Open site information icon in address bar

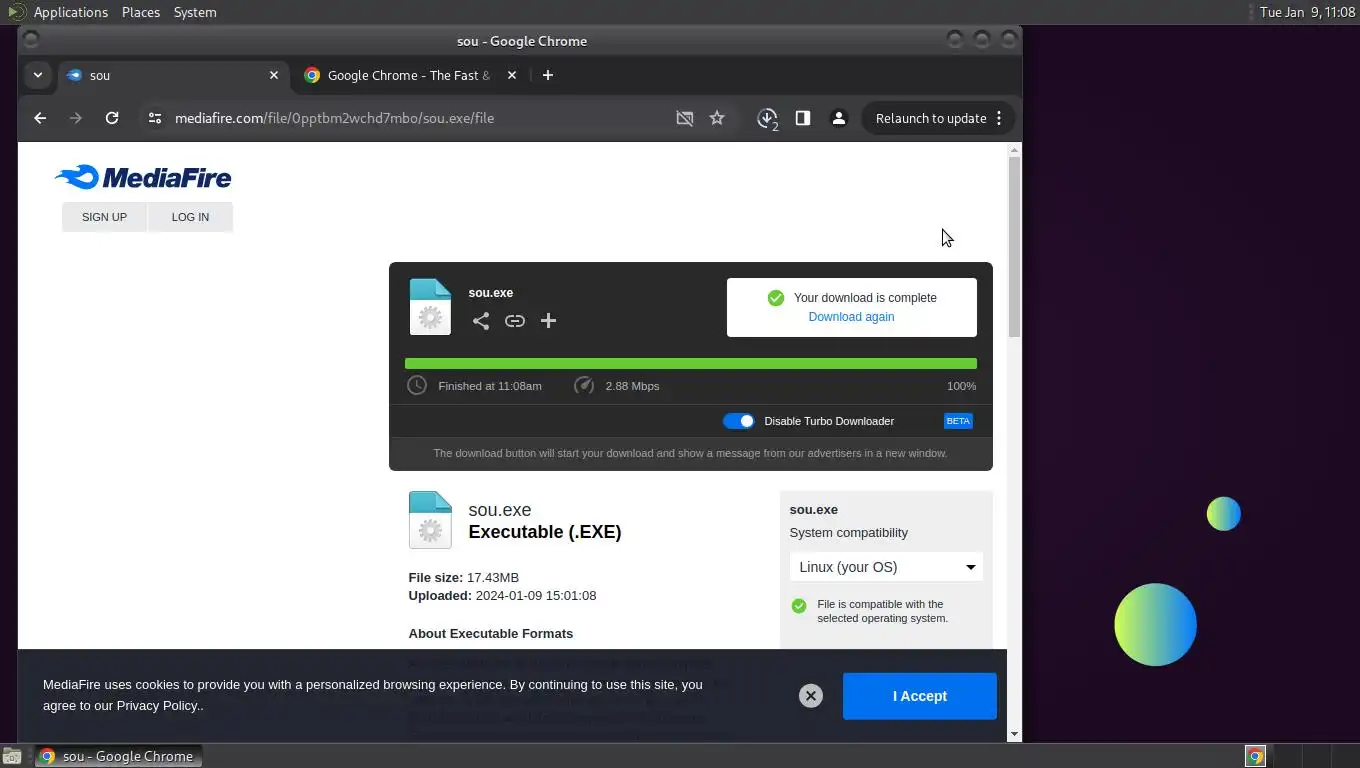154,118
